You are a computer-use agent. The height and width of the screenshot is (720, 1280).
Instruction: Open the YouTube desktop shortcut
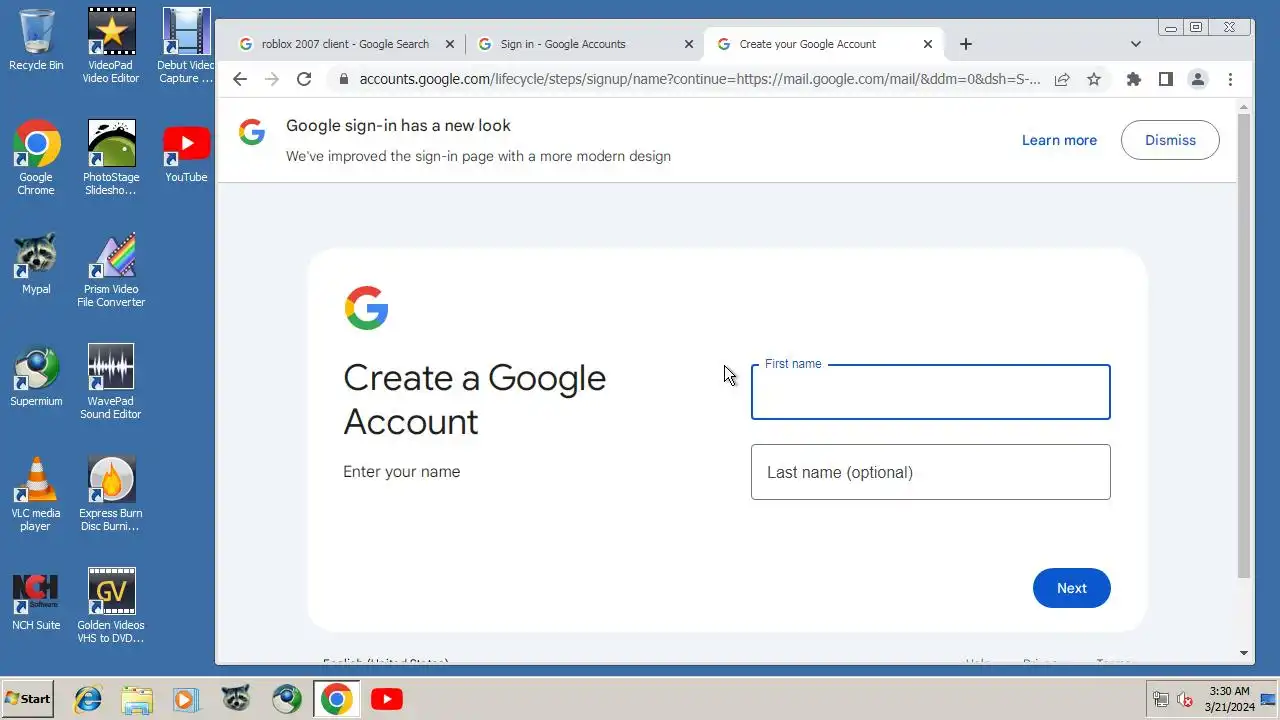186,152
